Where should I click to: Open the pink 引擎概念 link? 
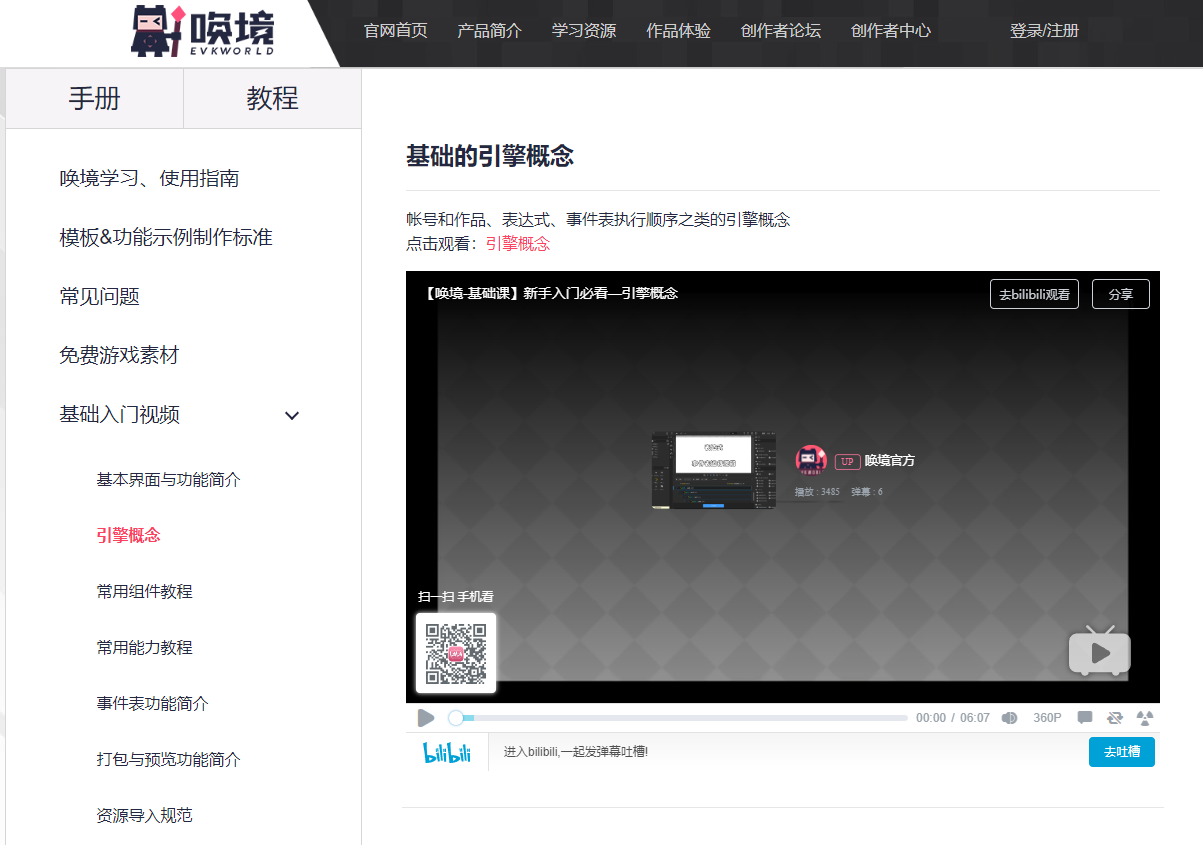click(x=518, y=244)
